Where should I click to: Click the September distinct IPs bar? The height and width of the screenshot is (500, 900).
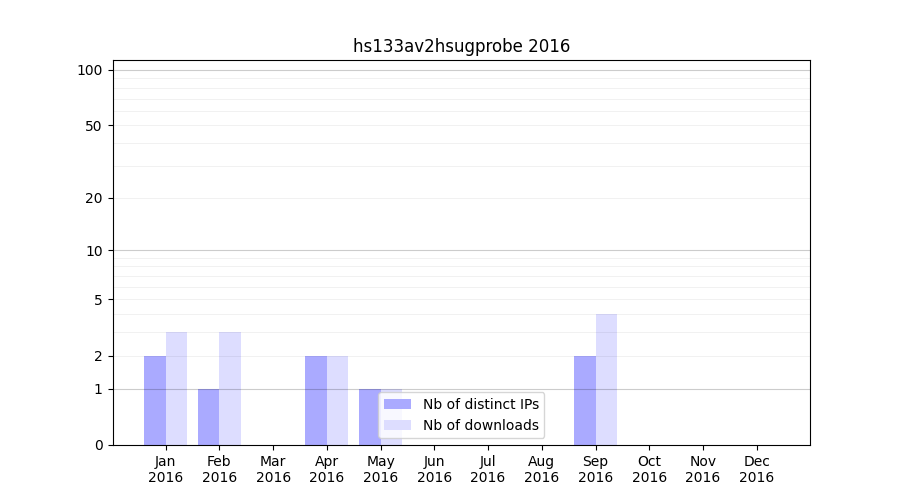[x=584, y=400]
